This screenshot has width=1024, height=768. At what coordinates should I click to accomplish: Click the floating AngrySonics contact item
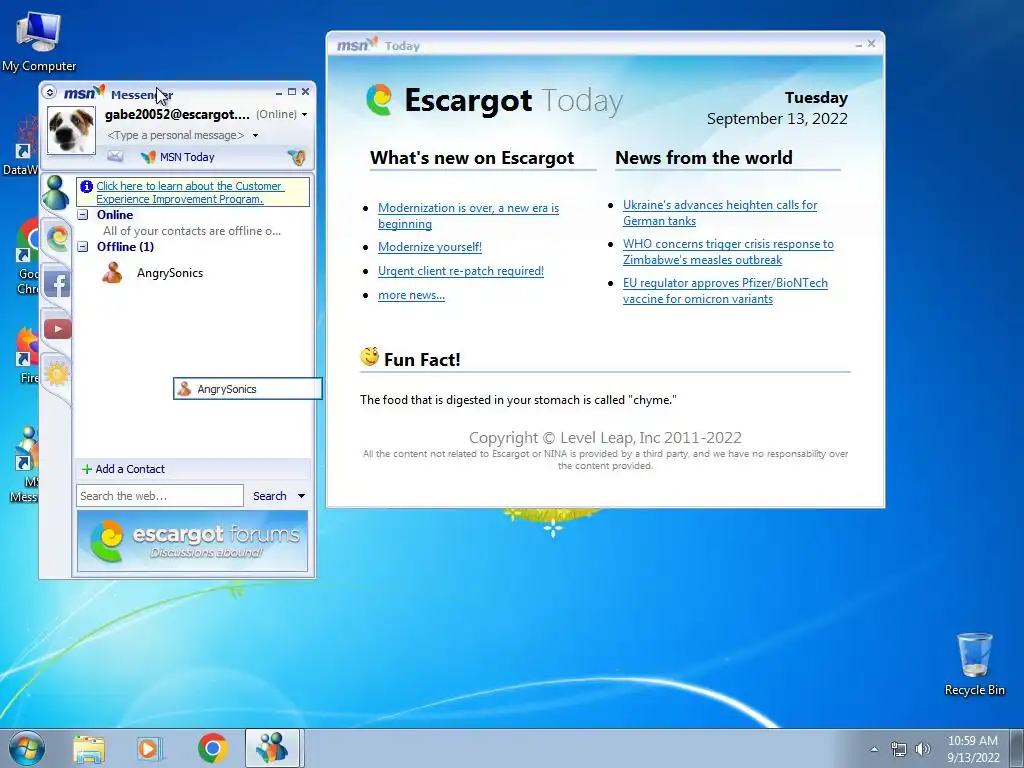[x=248, y=389]
